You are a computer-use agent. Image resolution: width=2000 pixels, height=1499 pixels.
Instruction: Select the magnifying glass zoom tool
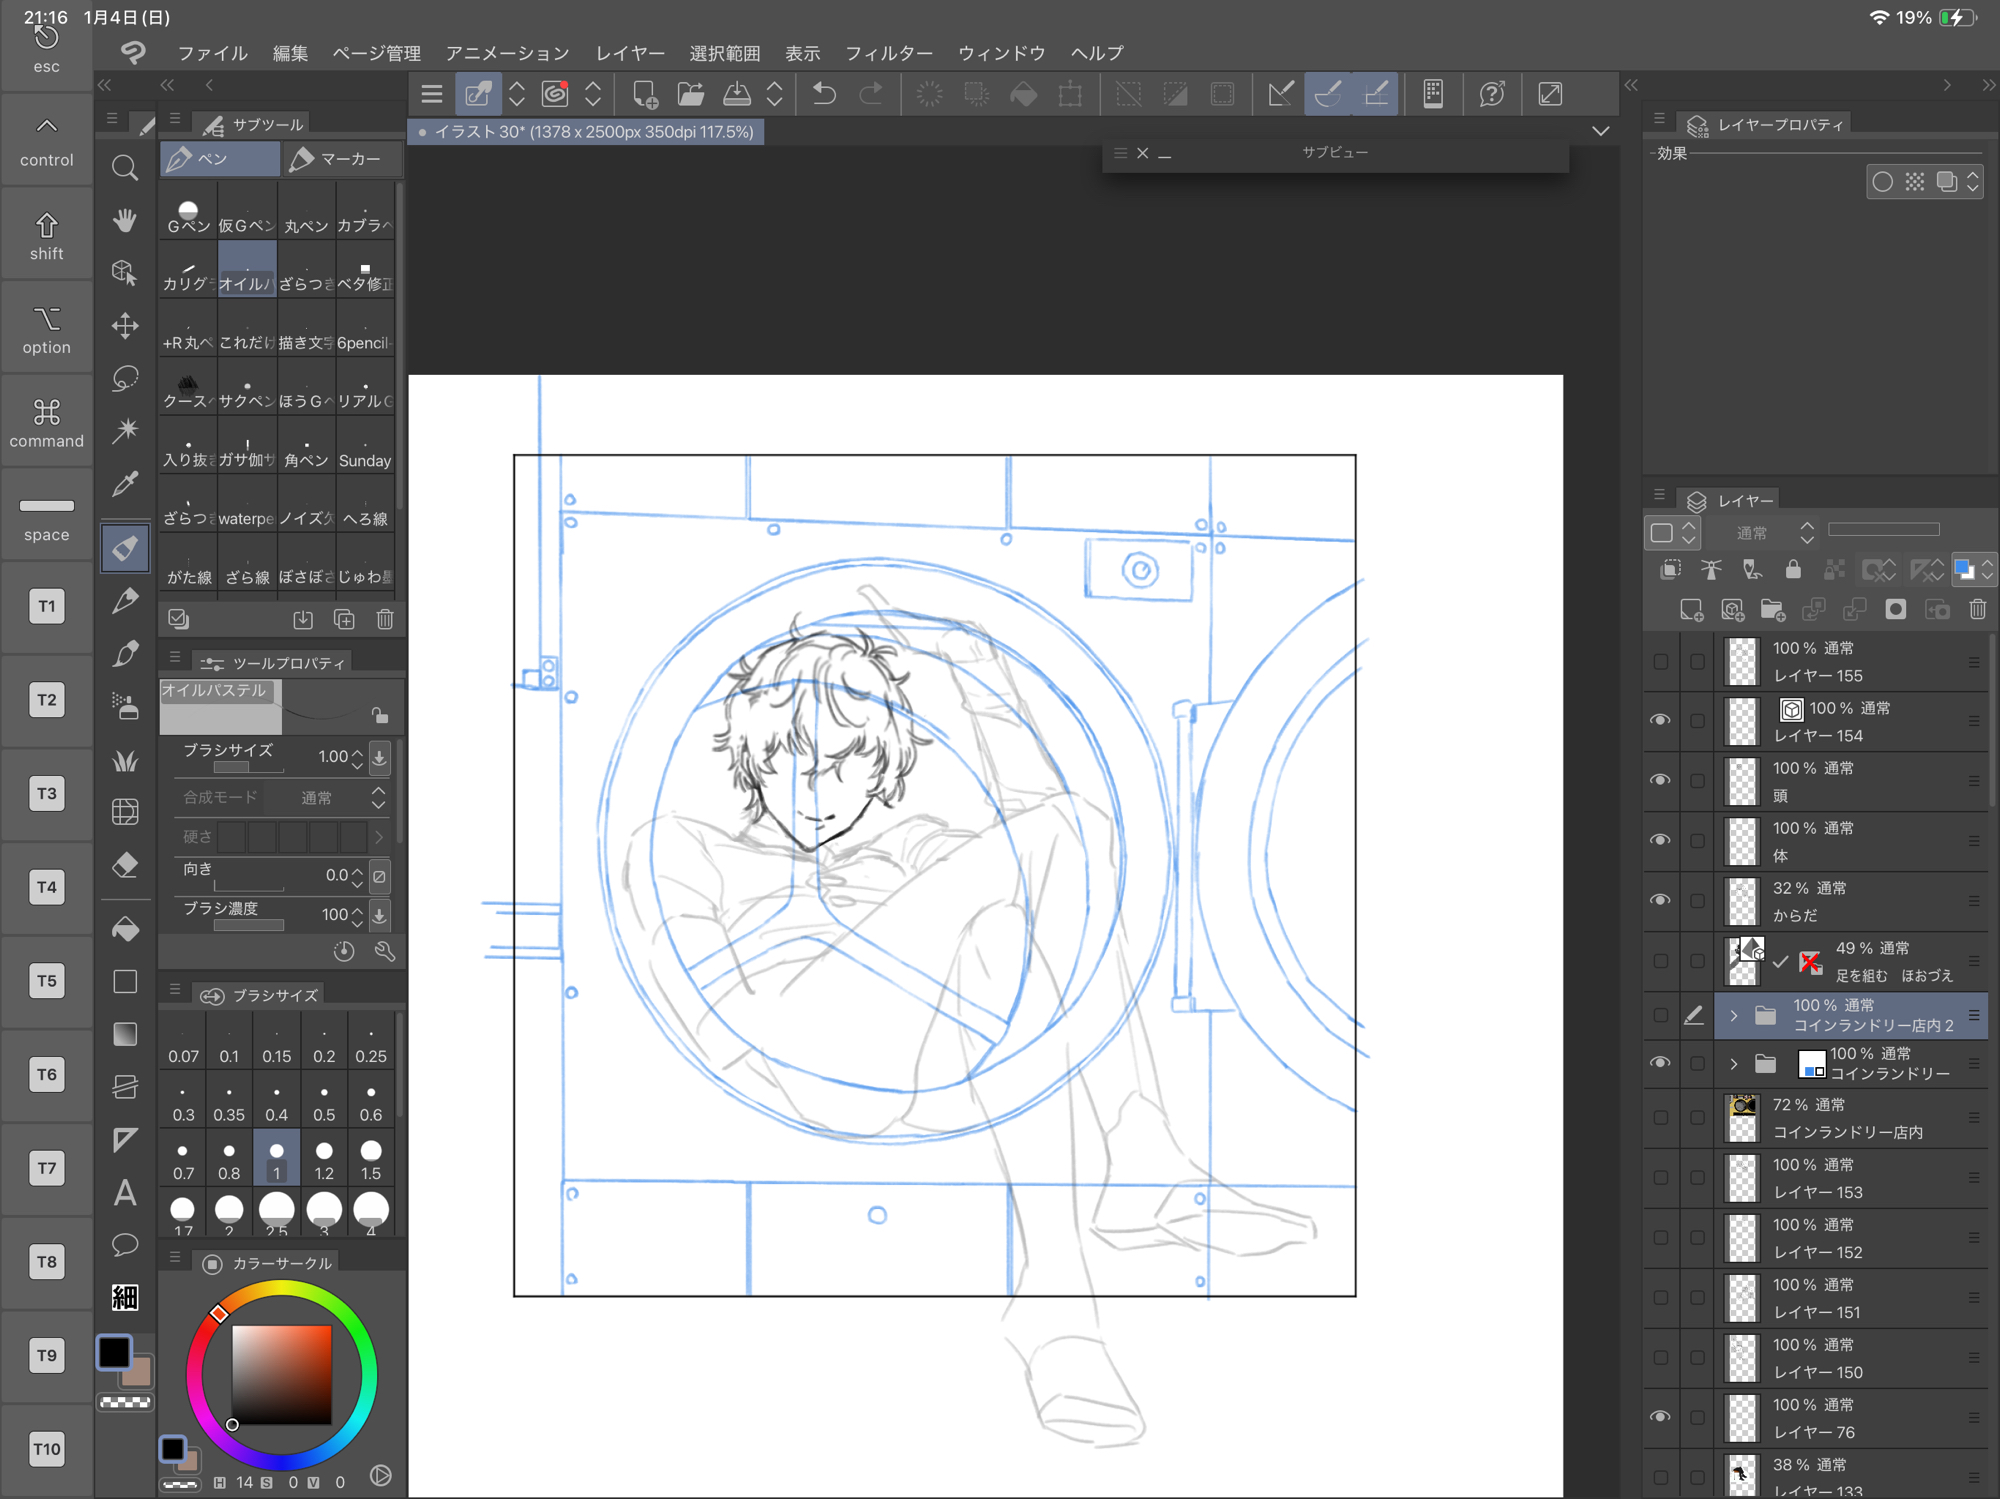pos(125,168)
